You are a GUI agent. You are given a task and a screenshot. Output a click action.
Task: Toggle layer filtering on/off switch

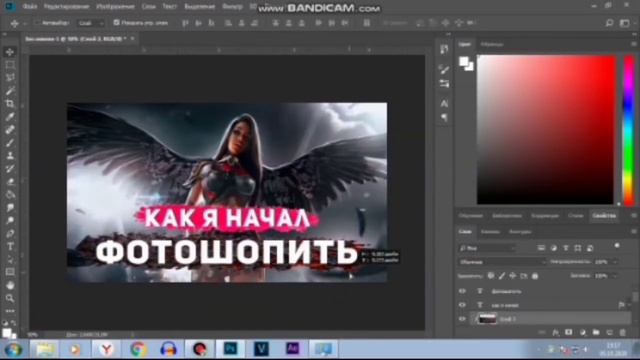tap(617, 246)
